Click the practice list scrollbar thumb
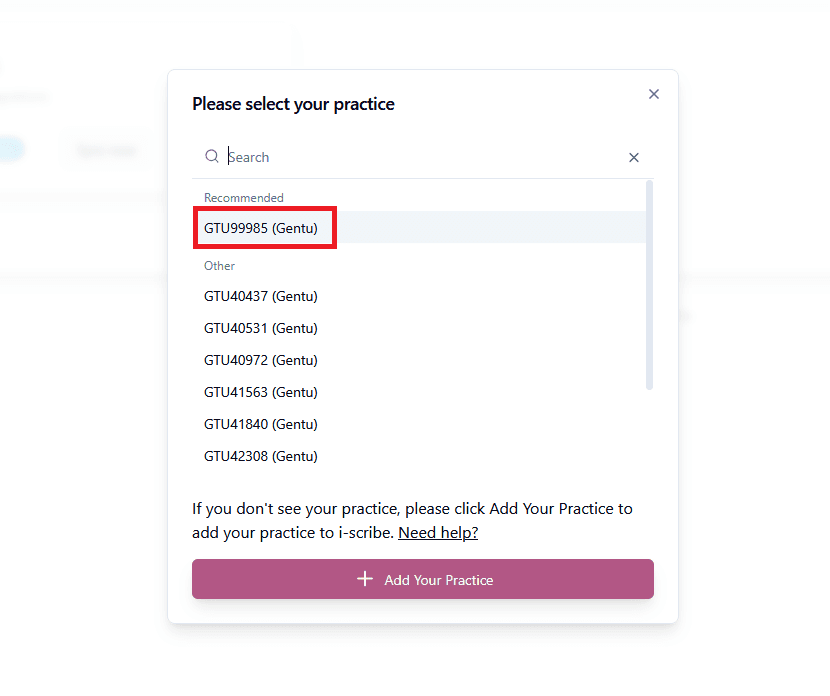 (649, 285)
